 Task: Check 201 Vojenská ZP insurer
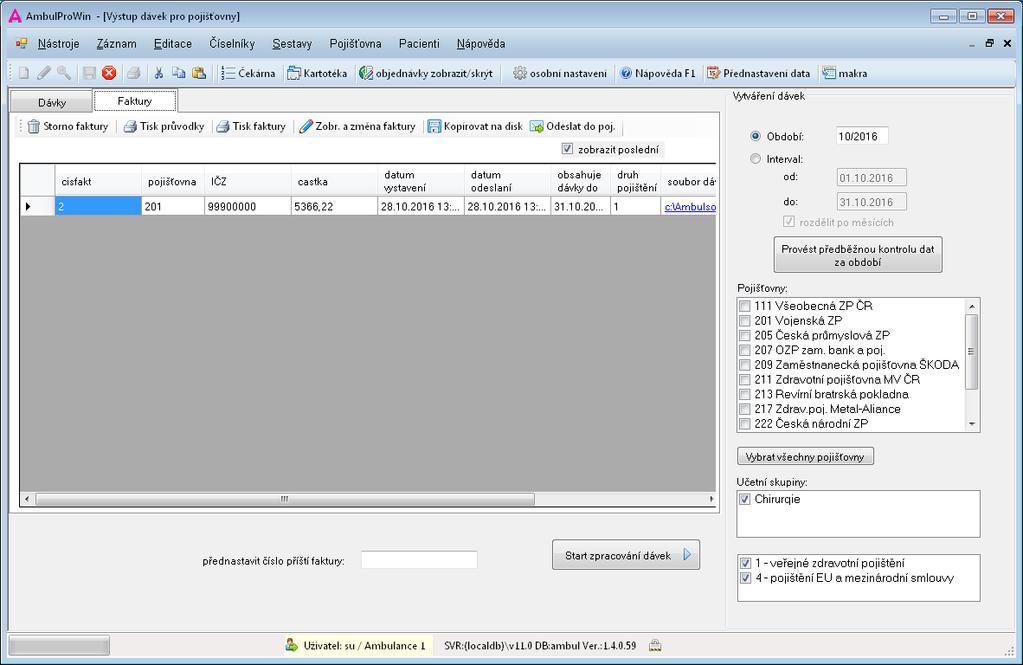click(744, 321)
